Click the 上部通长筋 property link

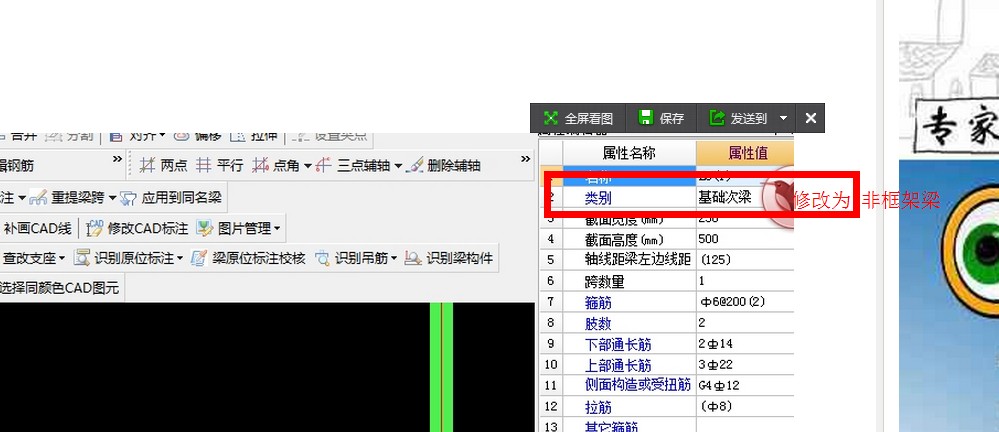pos(618,366)
